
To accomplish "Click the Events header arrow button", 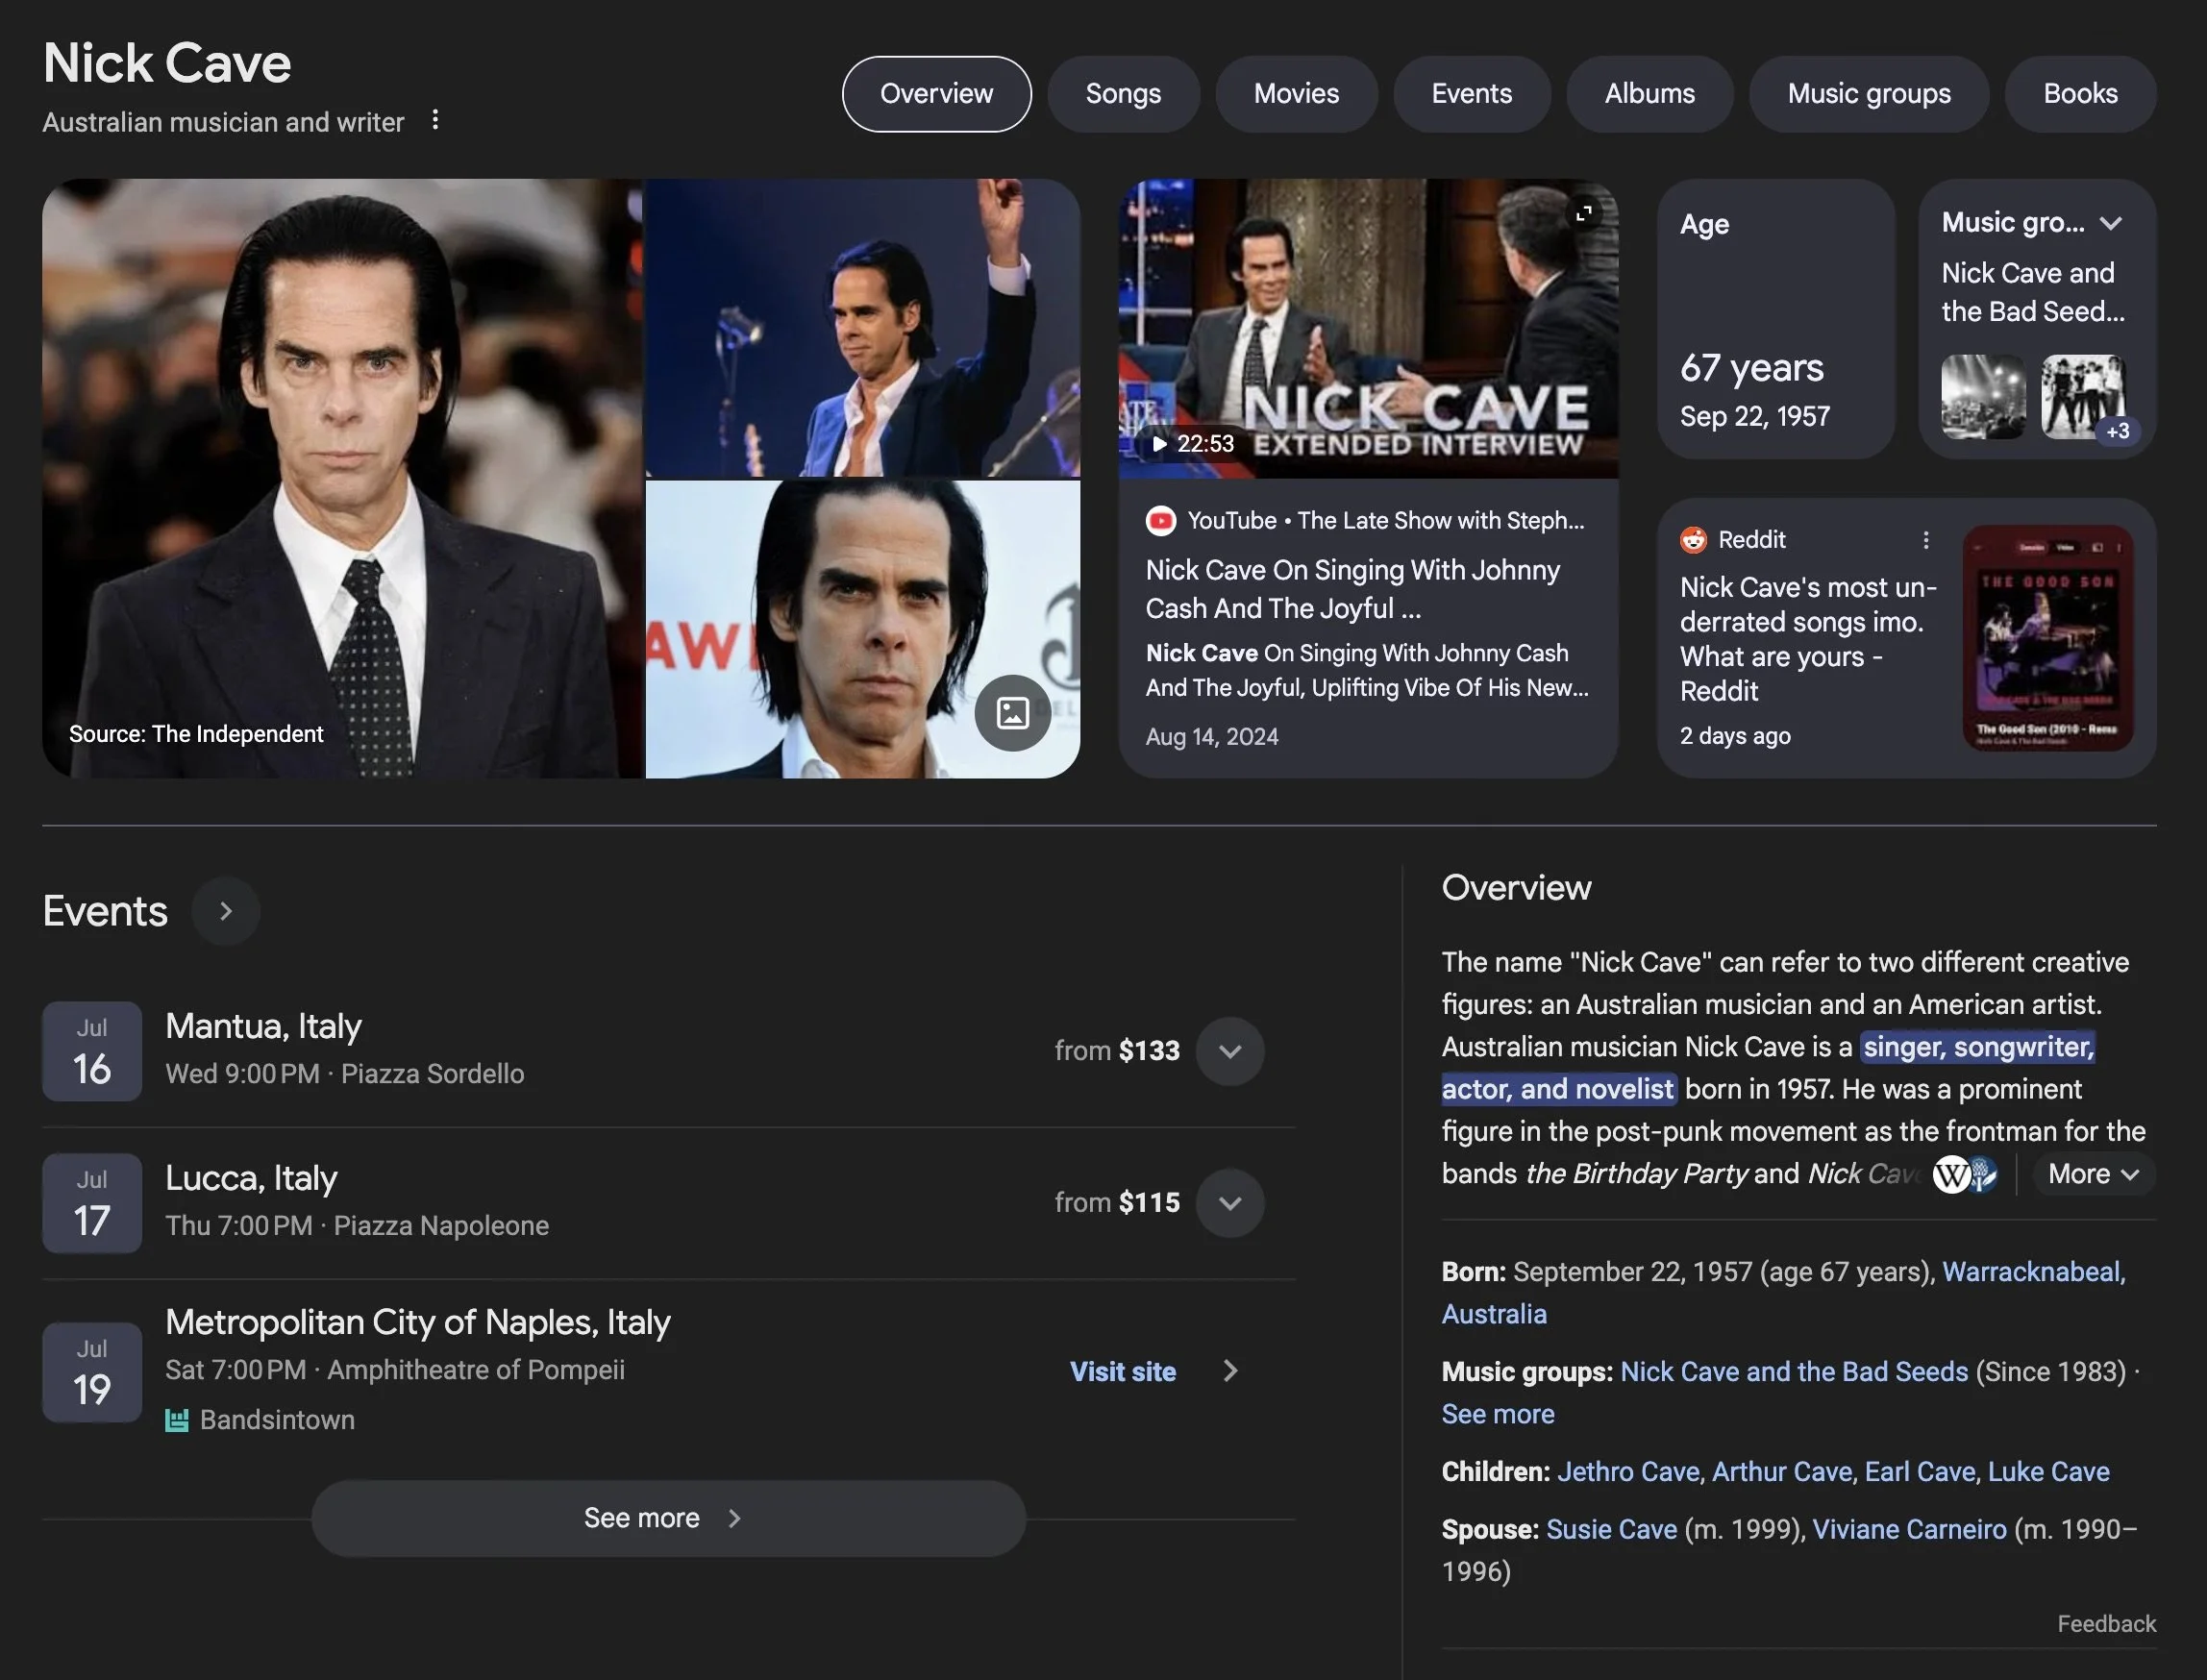I will click(226, 911).
